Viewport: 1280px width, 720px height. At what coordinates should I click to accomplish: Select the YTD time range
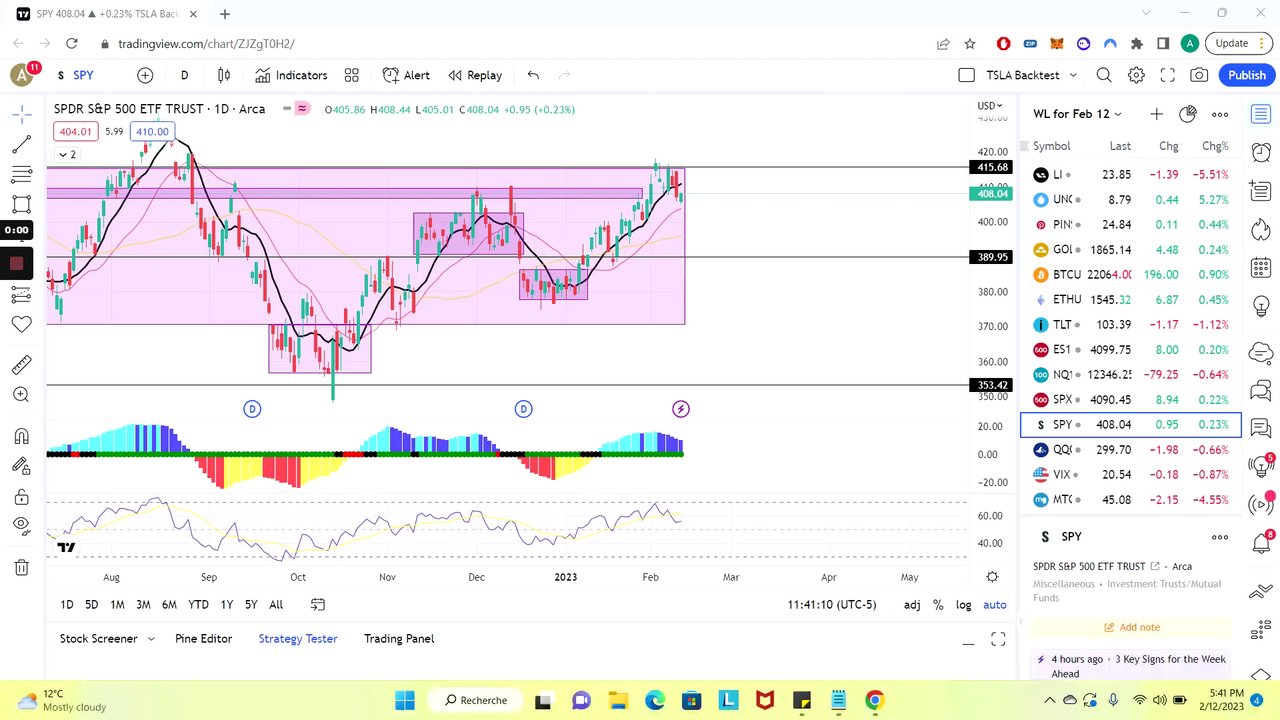(198, 604)
